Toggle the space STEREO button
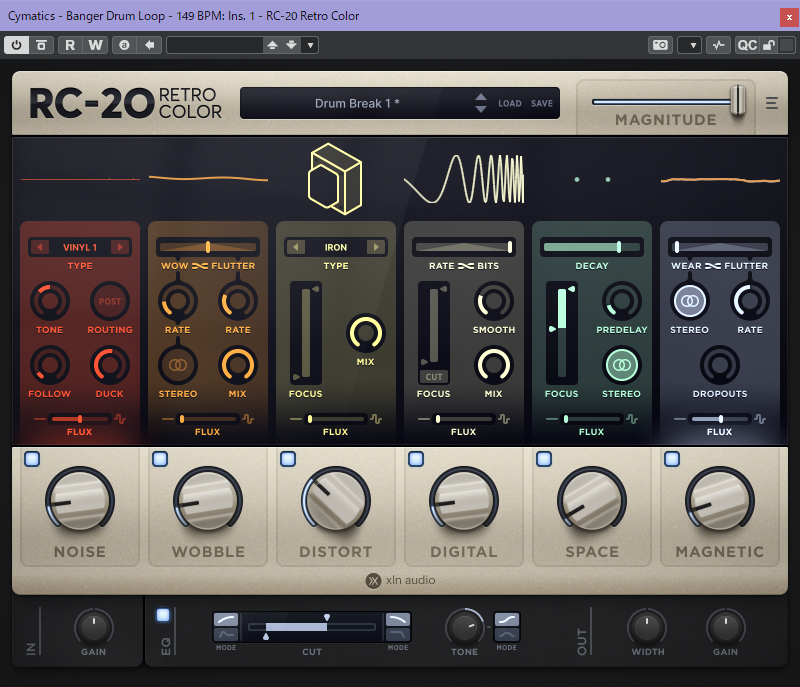The image size is (800, 687). coord(621,365)
